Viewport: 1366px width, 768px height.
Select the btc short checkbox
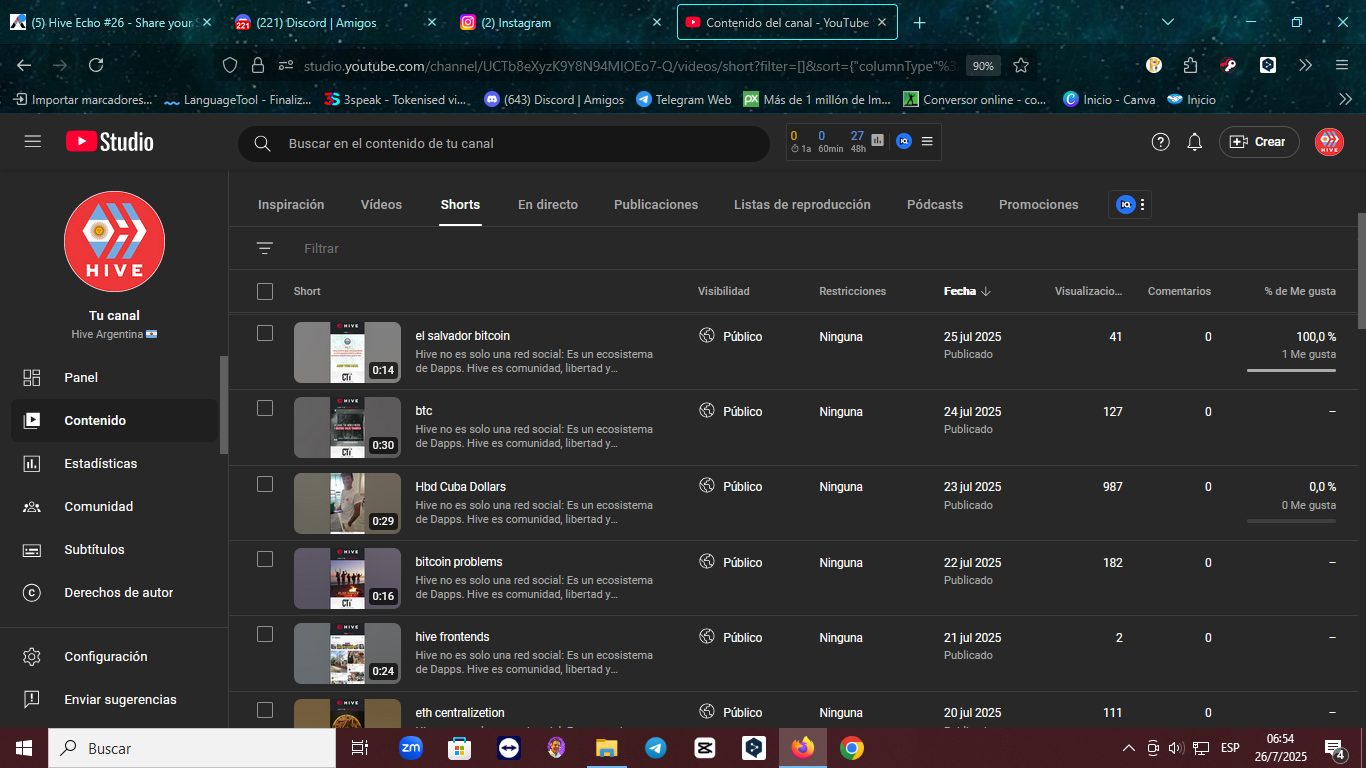(x=265, y=408)
